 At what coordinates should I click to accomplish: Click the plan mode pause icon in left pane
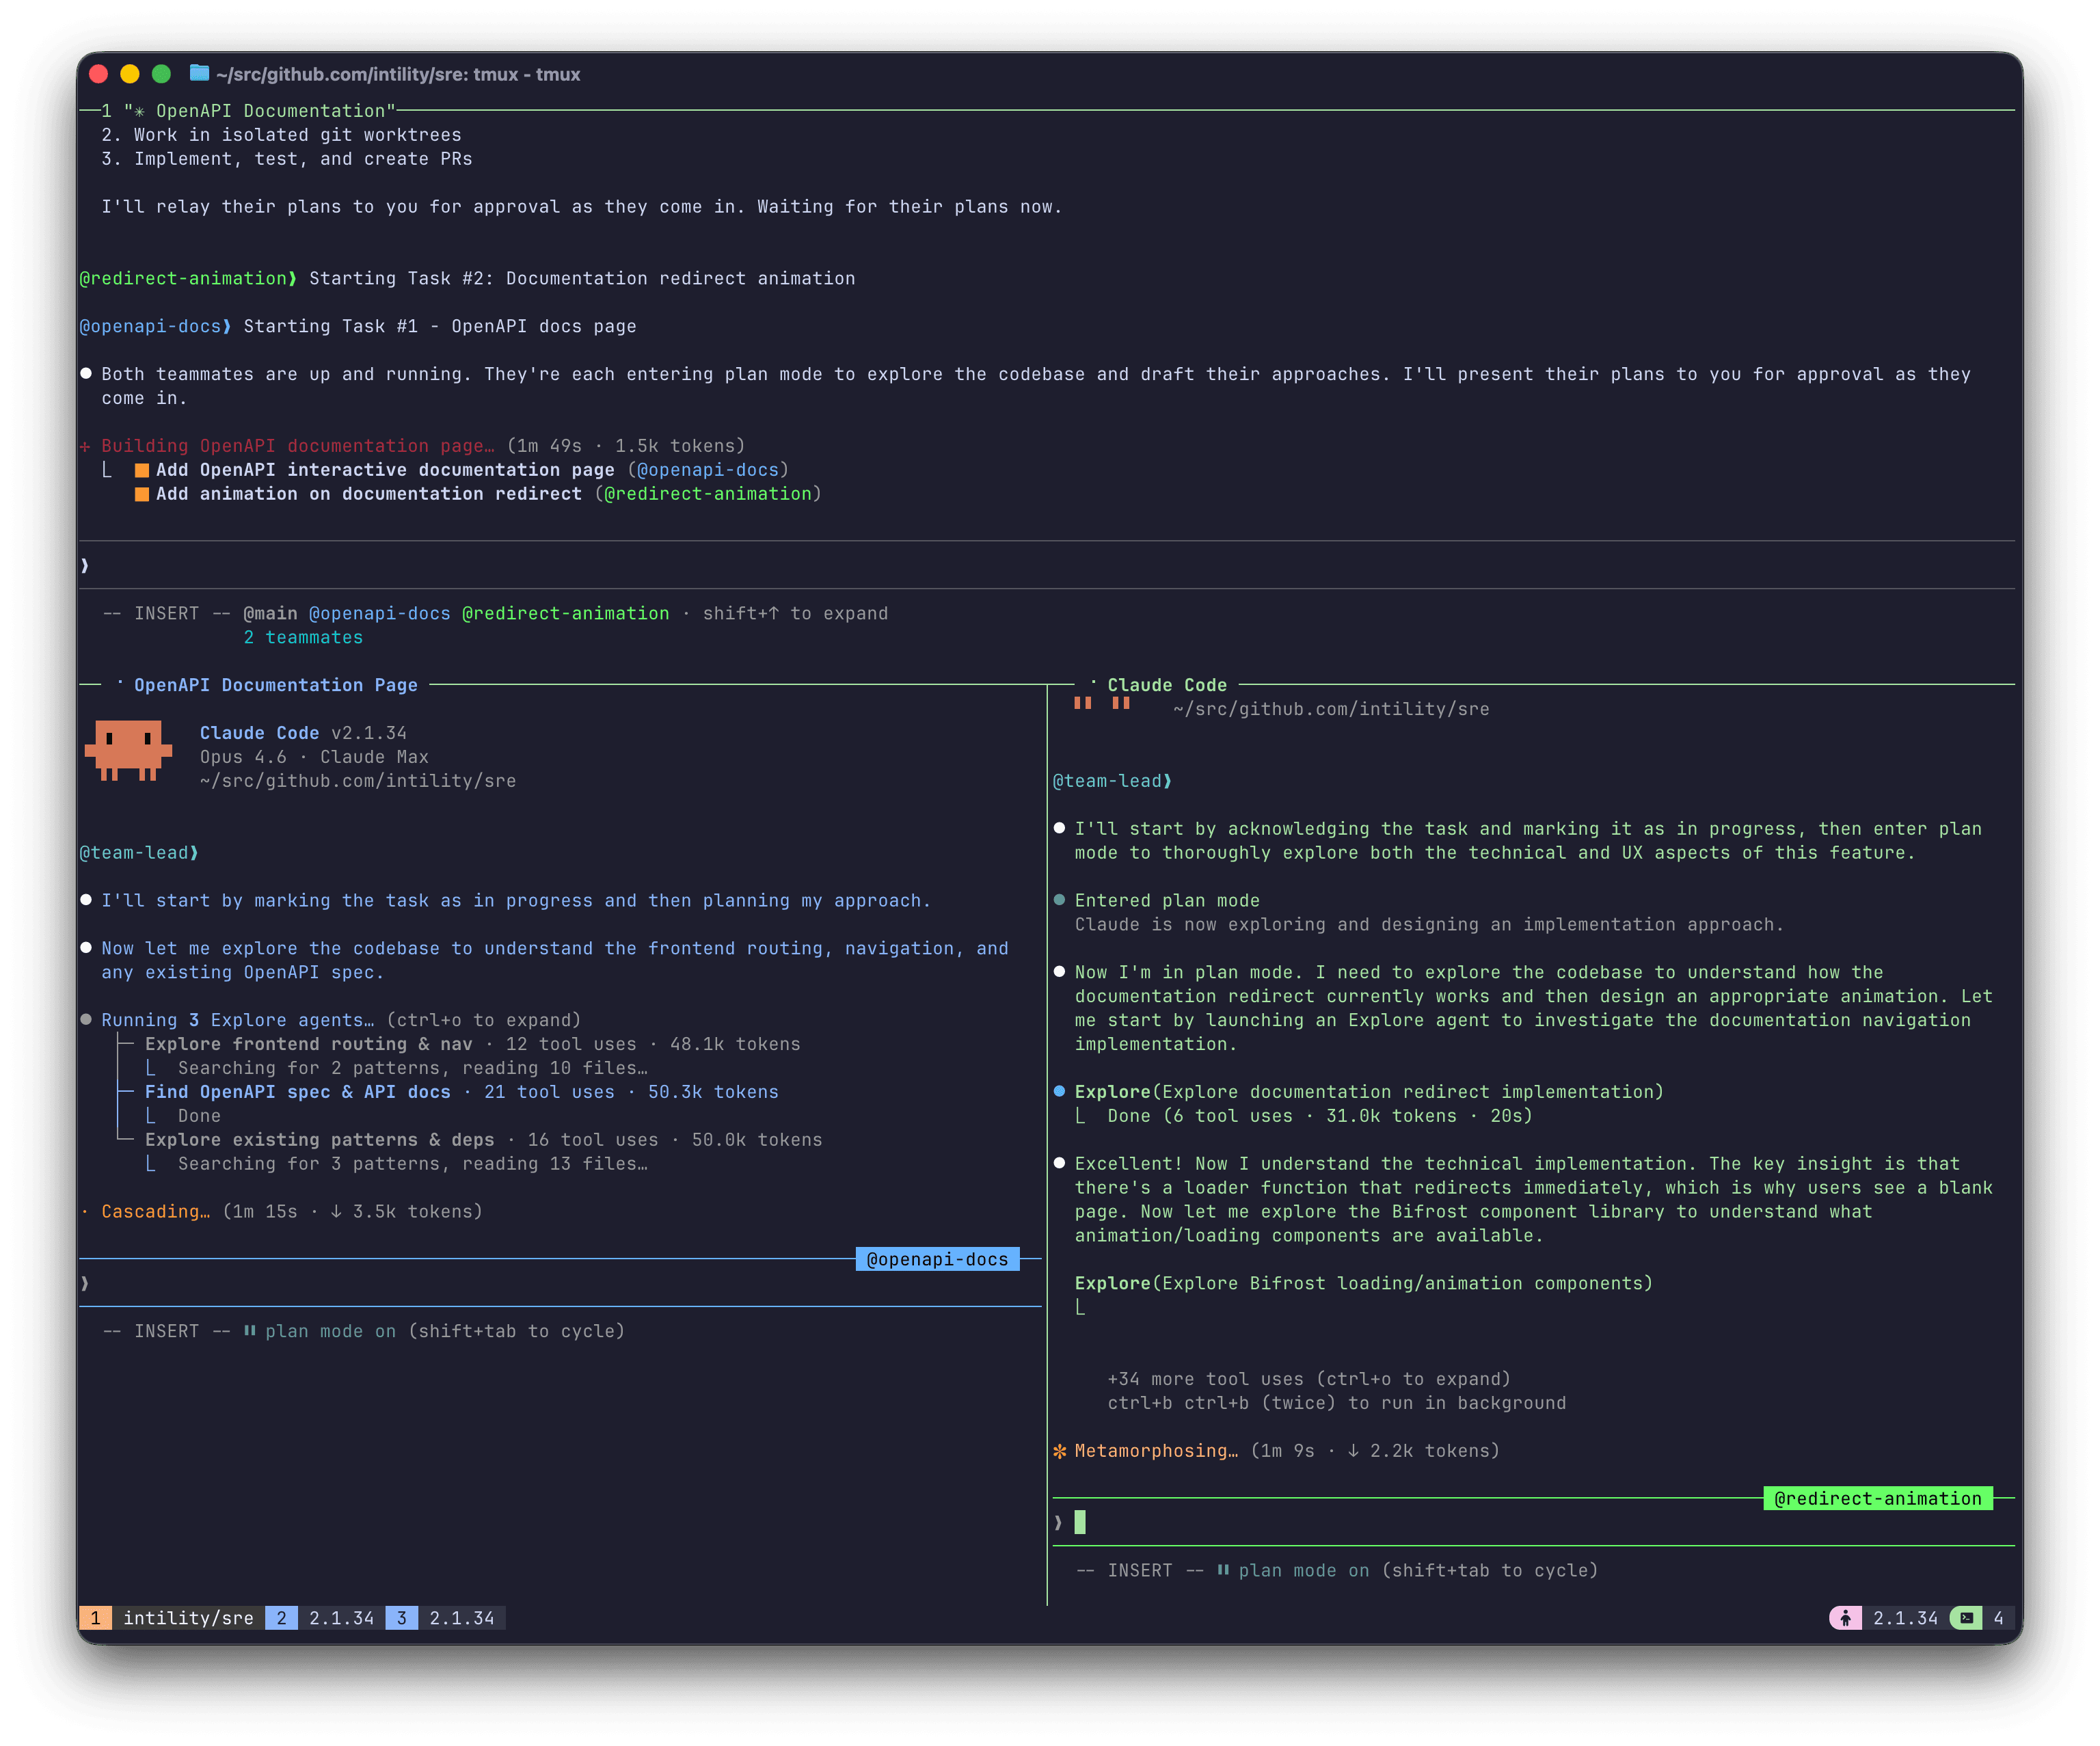pos(249,1331)
